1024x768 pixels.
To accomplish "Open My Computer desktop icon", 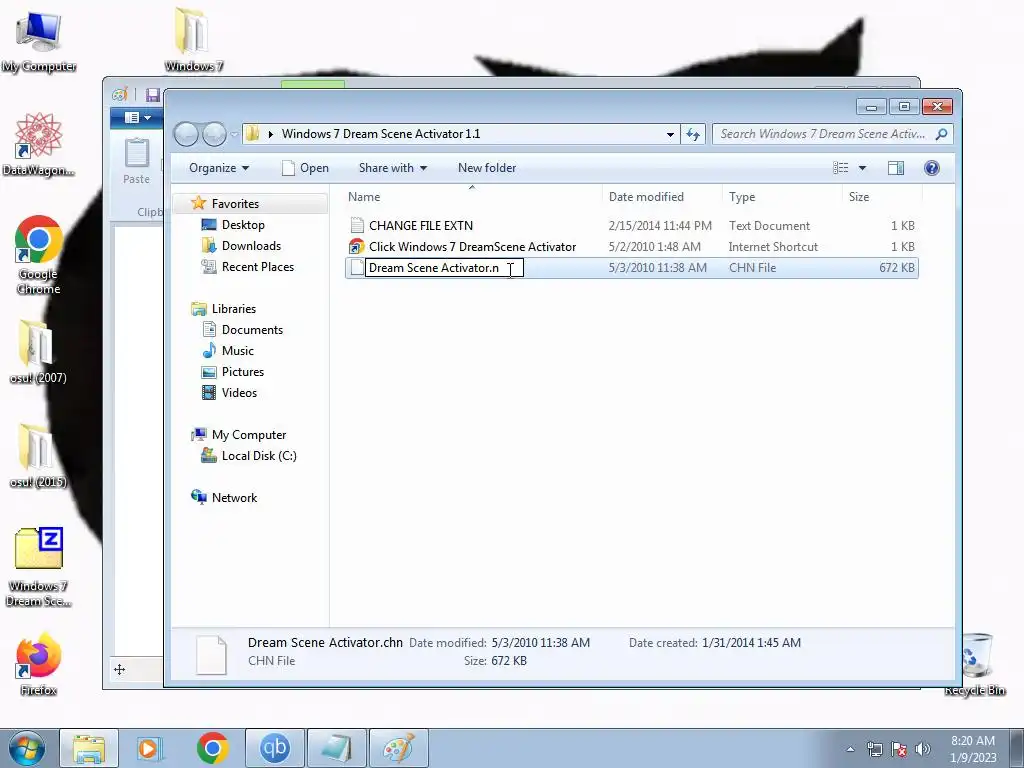I will (x=39, y=41).
